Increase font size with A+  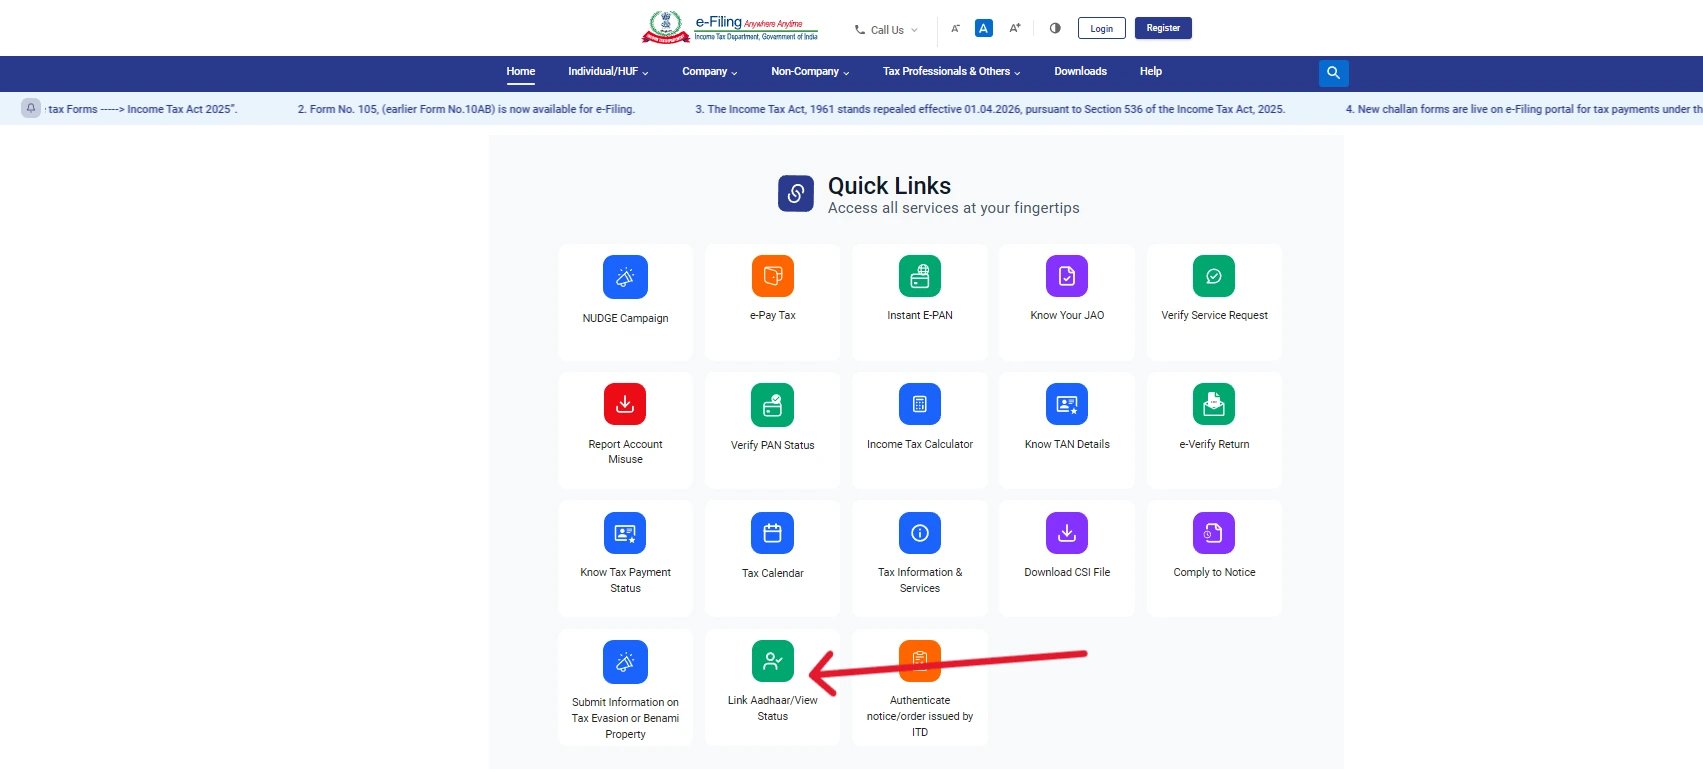1014,28
